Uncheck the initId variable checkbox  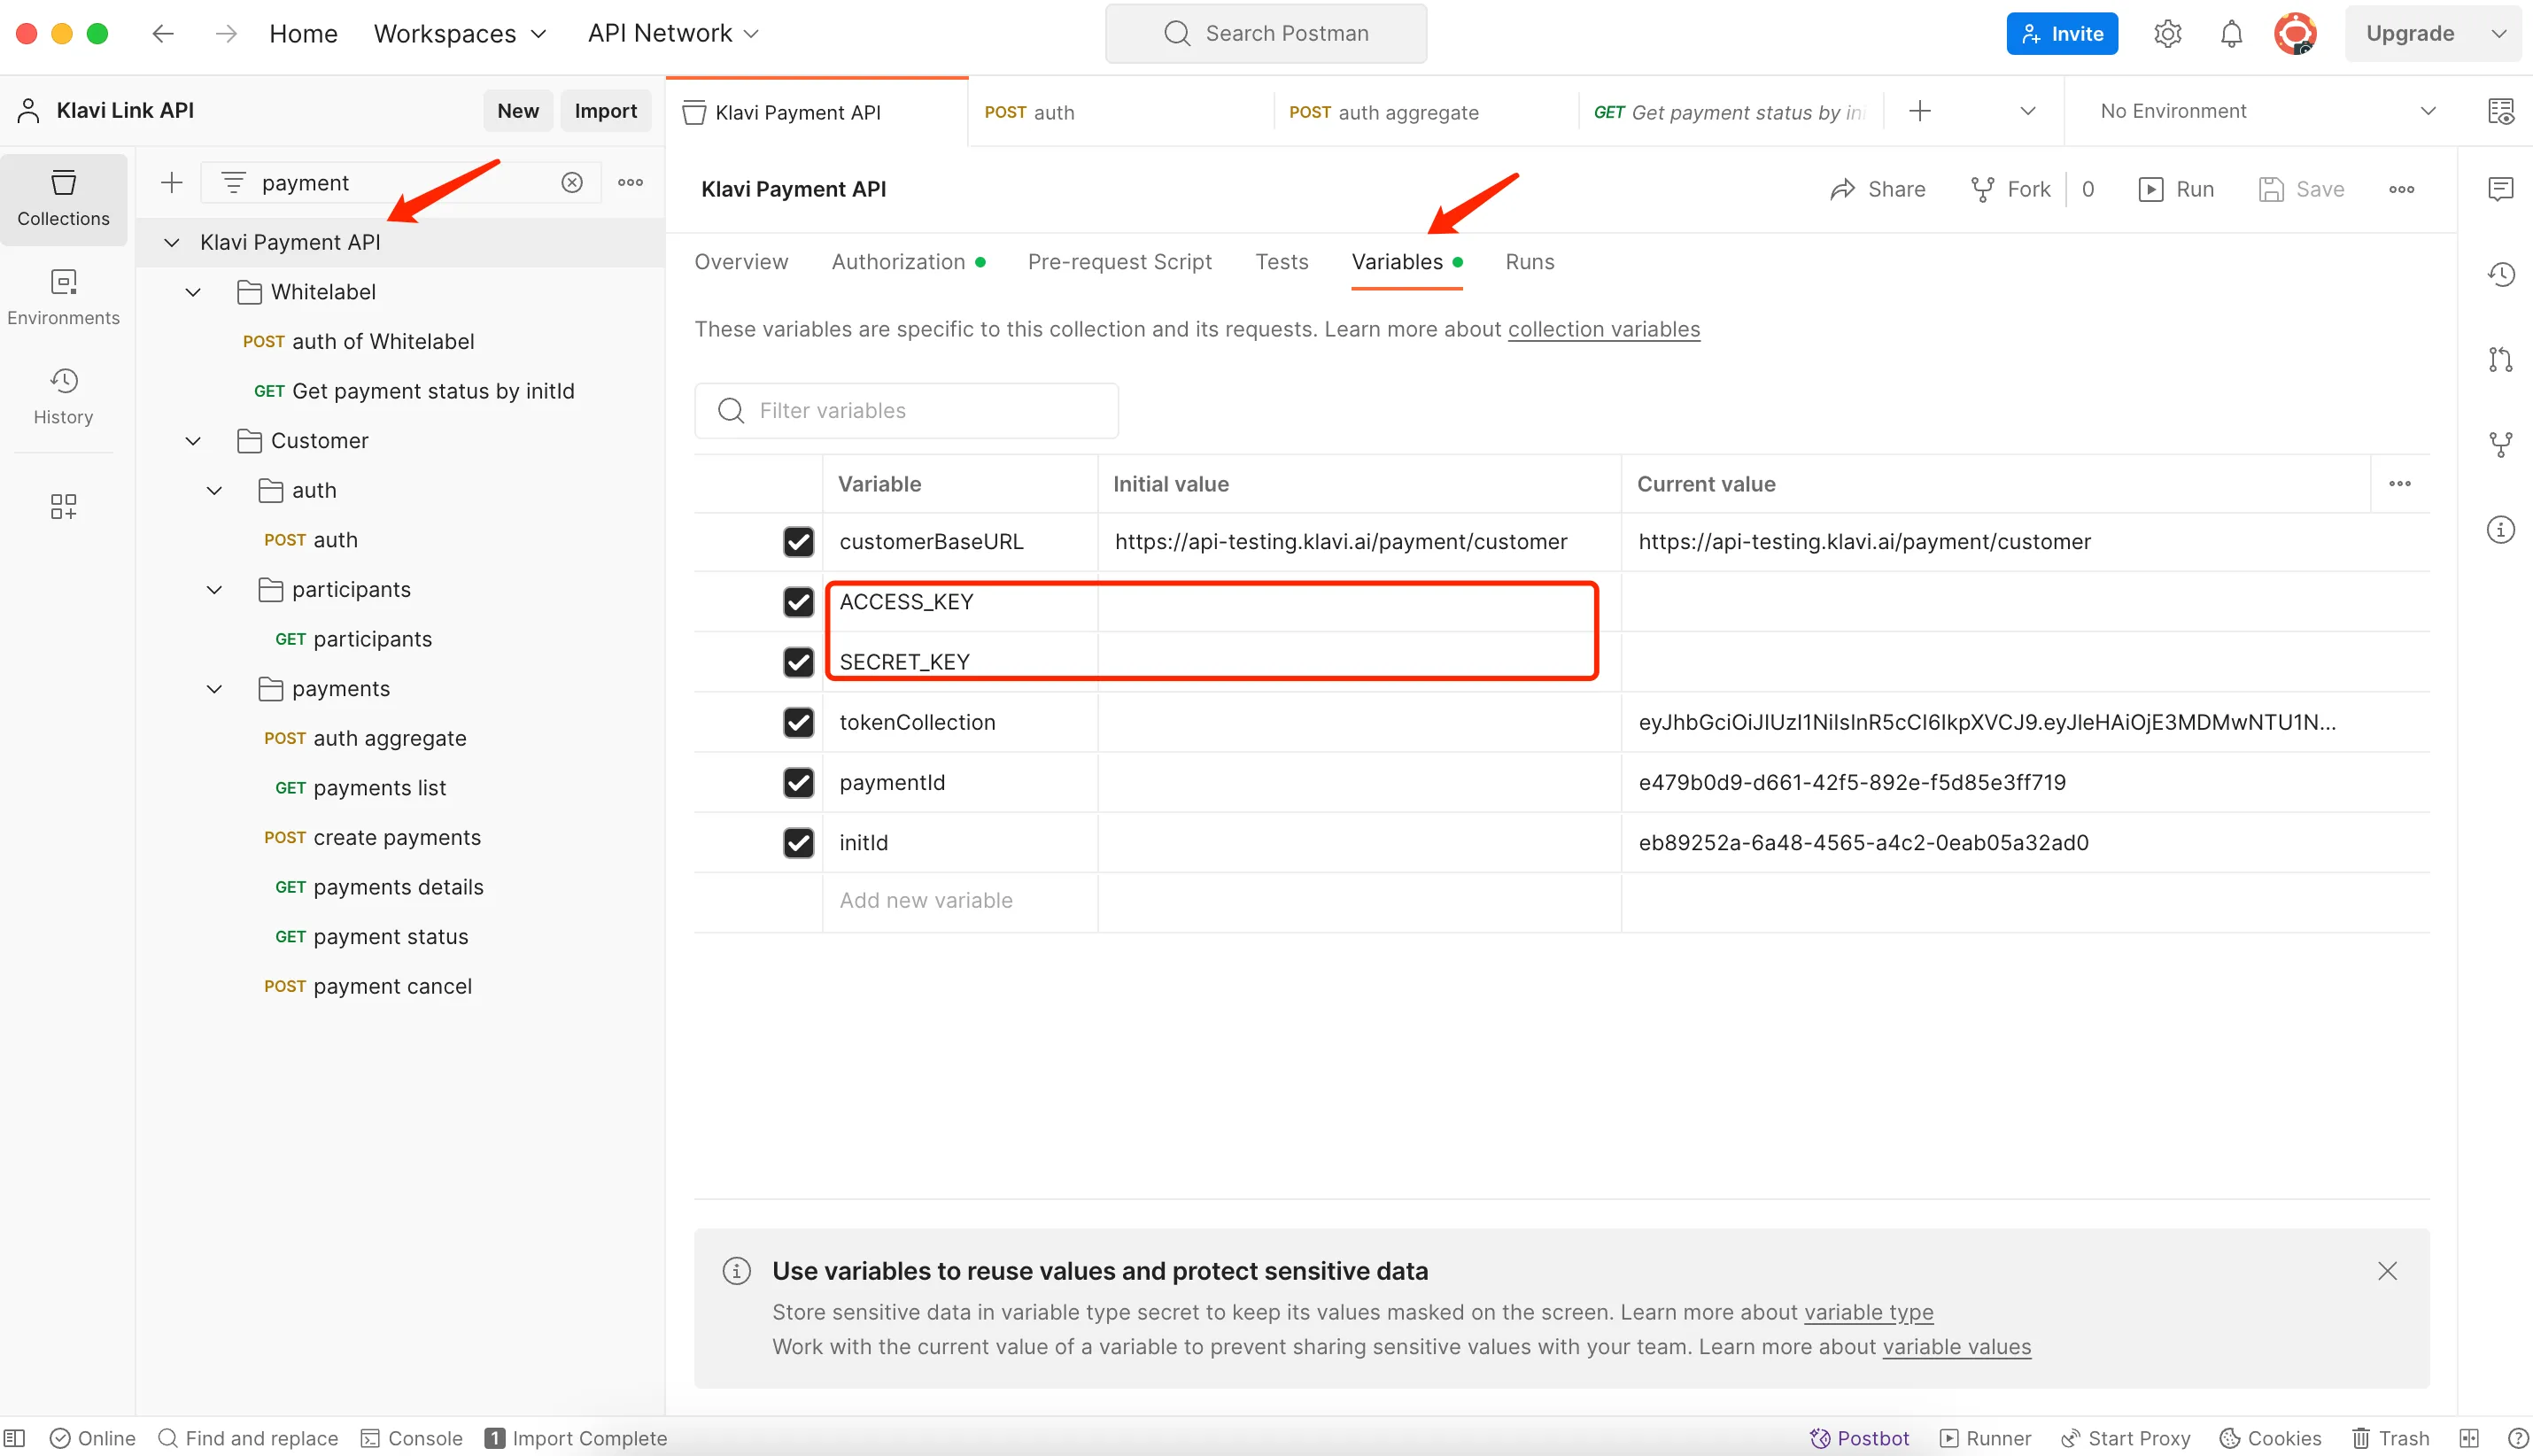tap(798, 843)
